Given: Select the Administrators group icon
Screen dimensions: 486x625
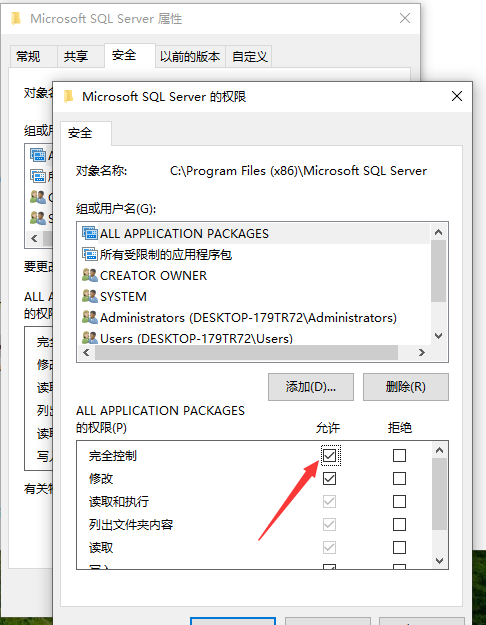Looking at the screenshot, I should [x=90, y=317].
